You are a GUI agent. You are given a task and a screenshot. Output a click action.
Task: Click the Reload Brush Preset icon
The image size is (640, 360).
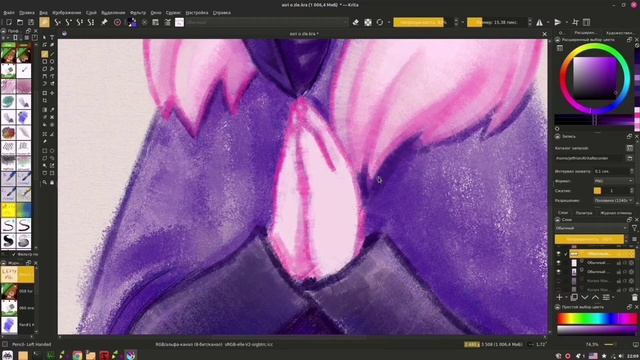[x=380, y=22]
